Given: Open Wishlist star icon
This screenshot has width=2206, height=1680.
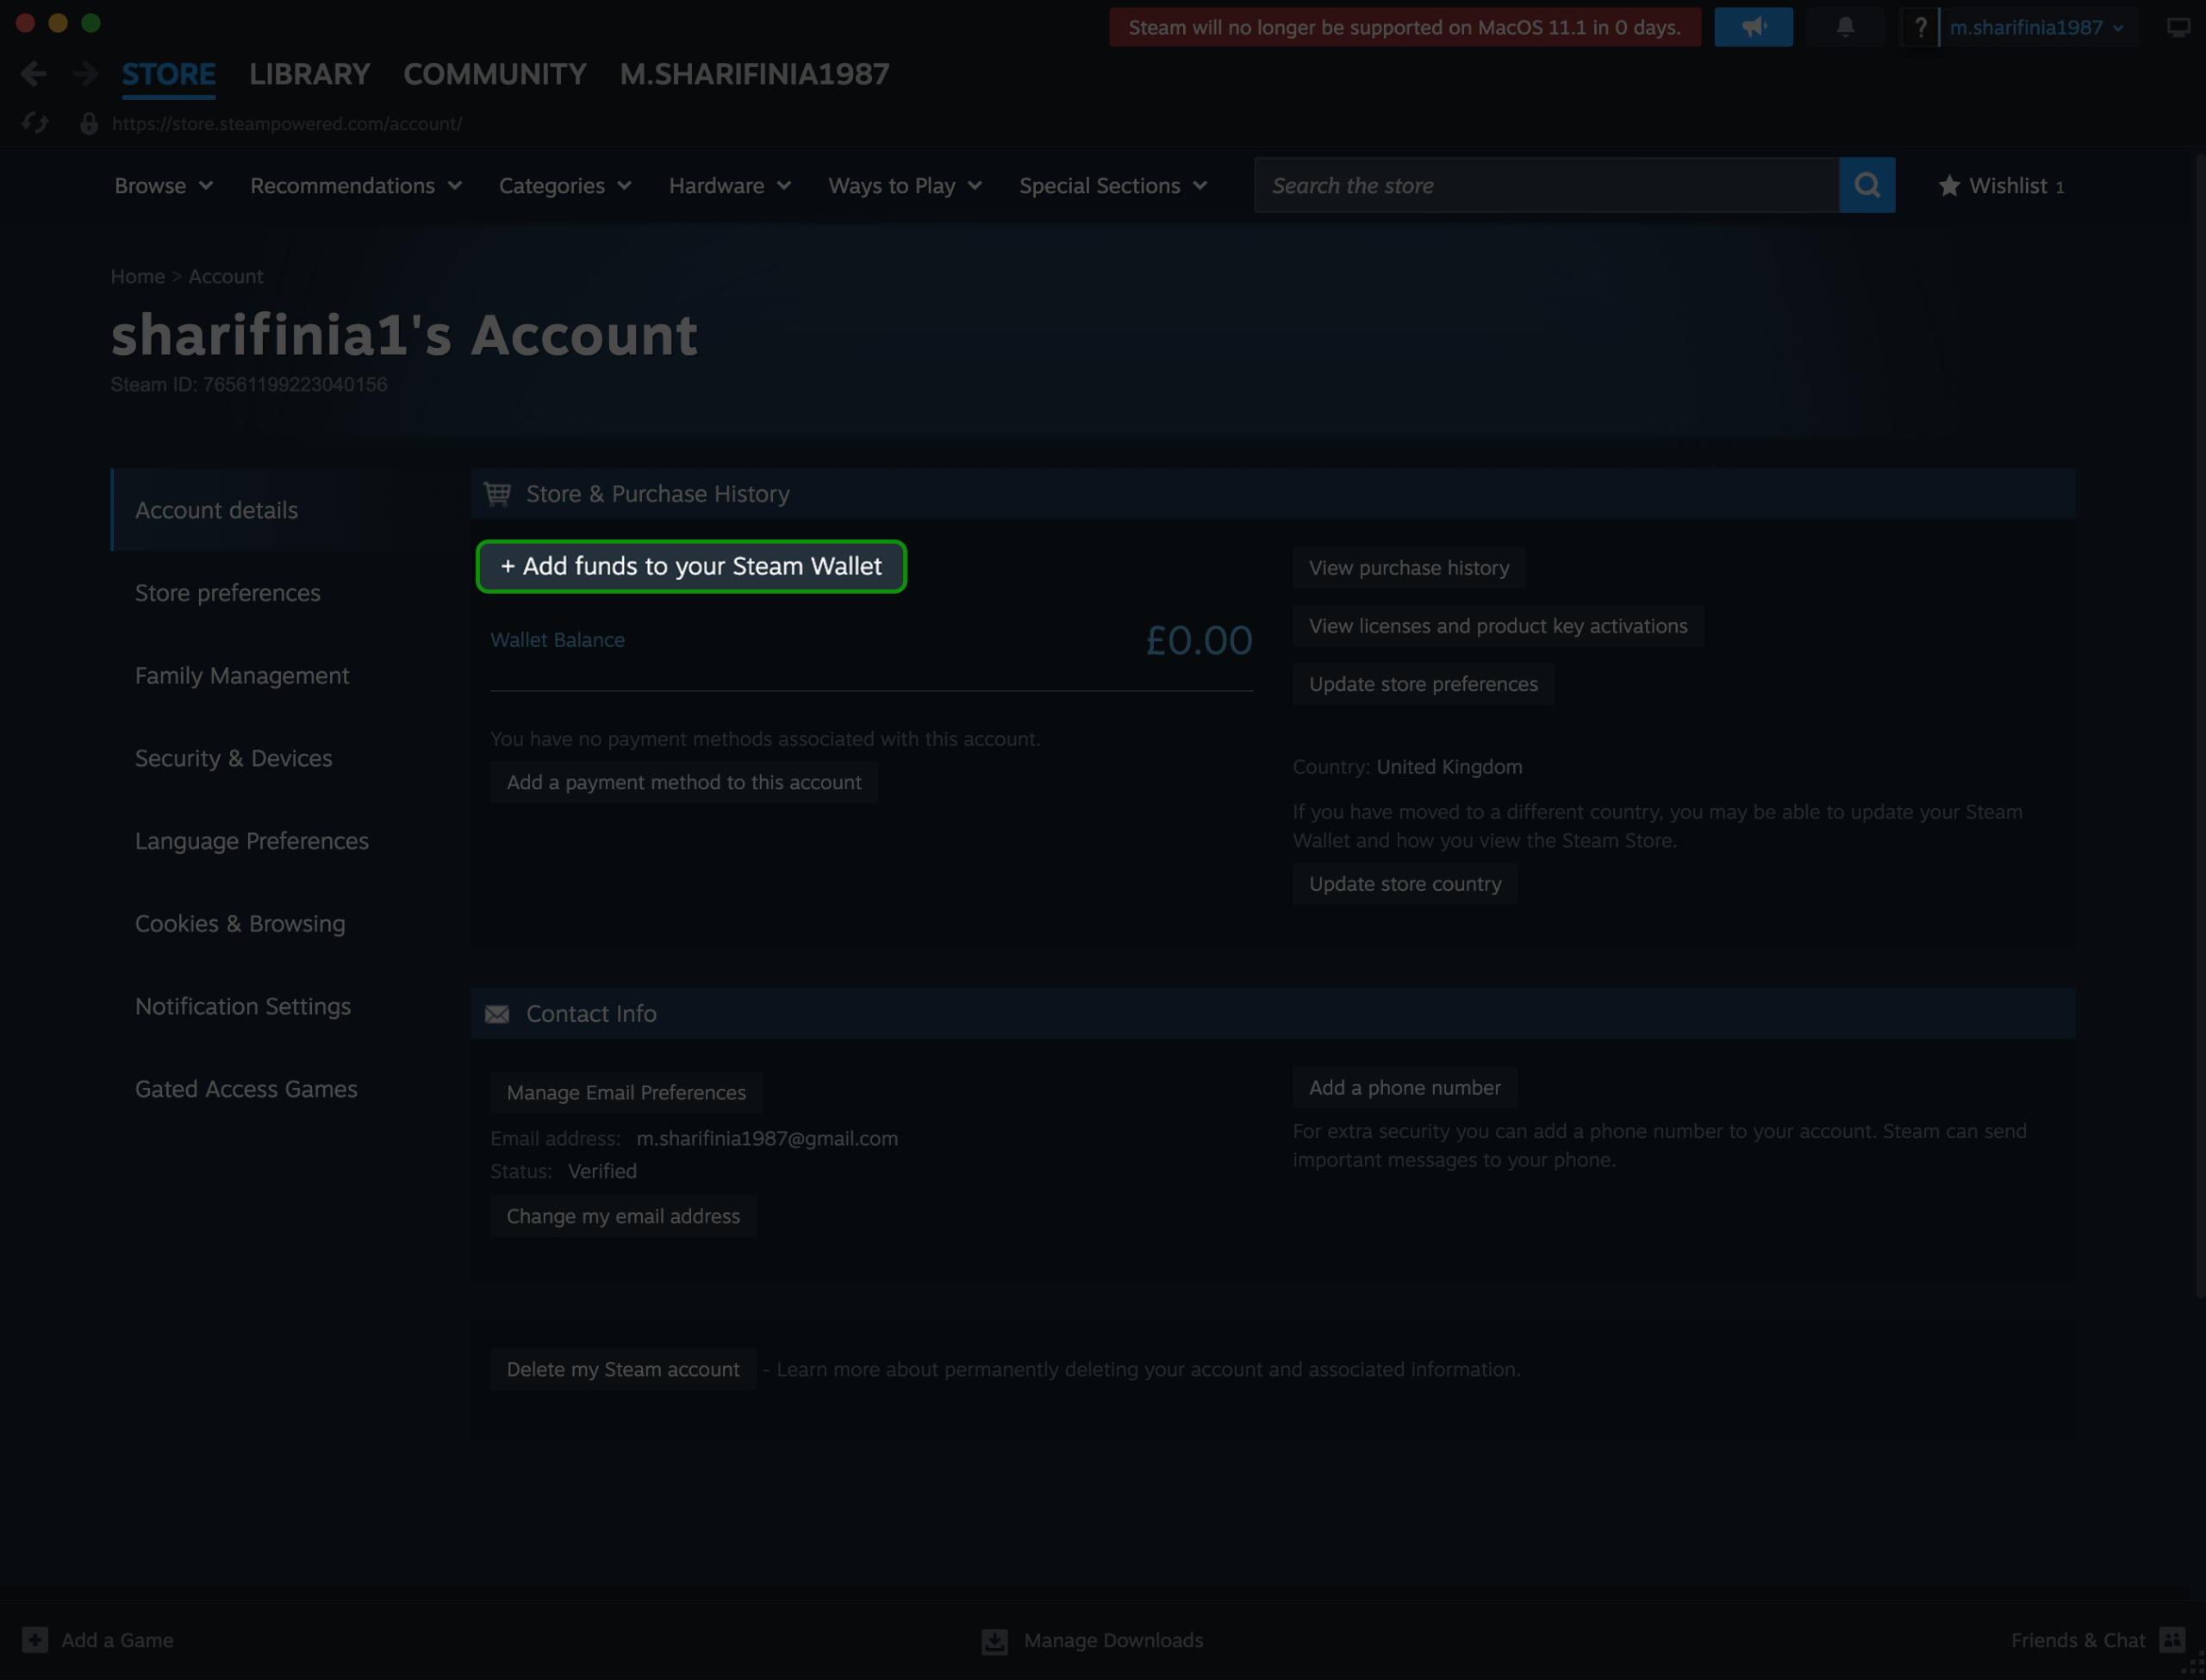Looking at the screenshot, I should coord(1949,186).
